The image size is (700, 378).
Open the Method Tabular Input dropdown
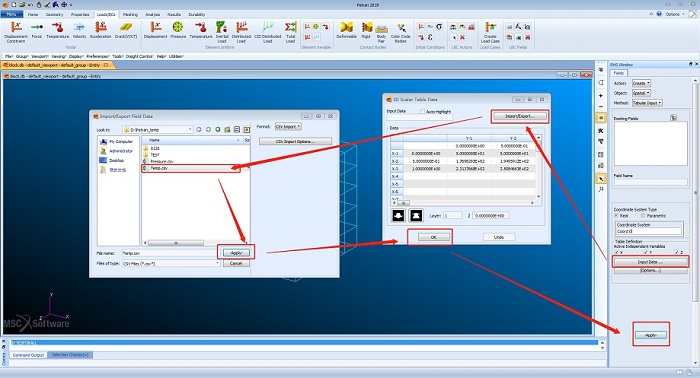coord(647,103)
